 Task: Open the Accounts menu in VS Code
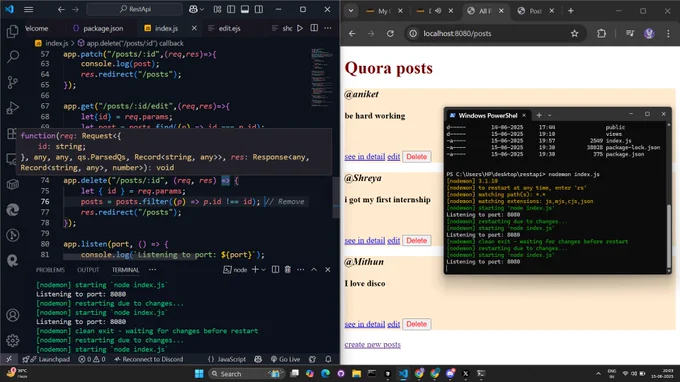tap(13, 315)
